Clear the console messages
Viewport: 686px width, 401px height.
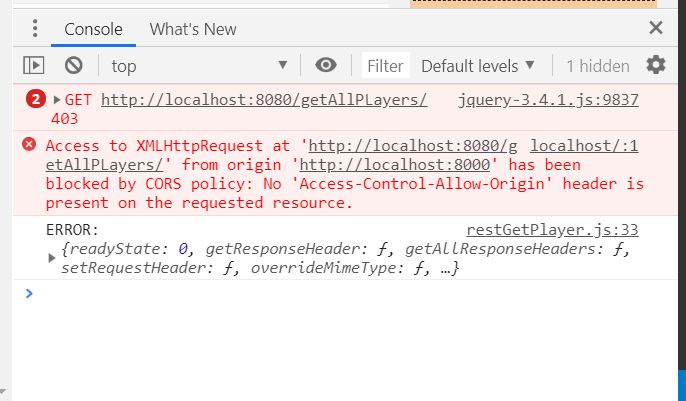(74, 66)
